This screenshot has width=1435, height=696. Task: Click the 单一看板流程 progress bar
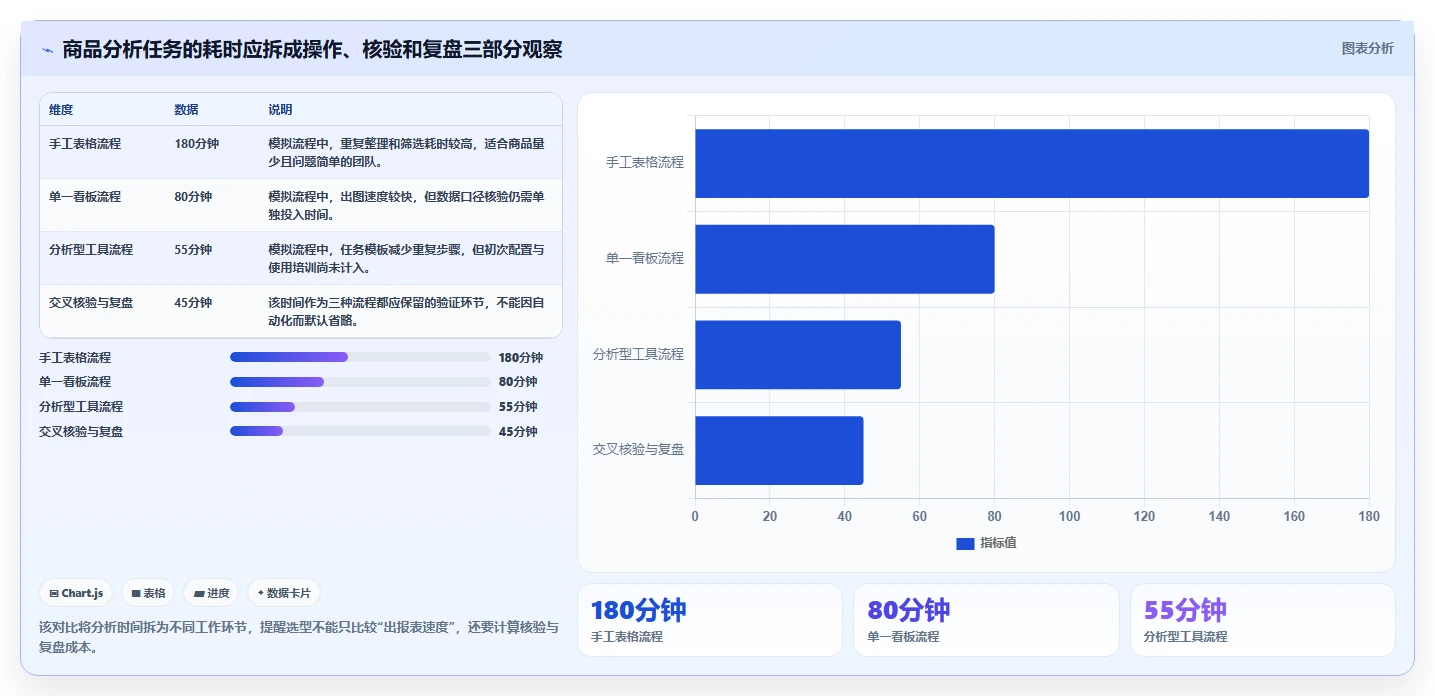click(x=360, y=382)
